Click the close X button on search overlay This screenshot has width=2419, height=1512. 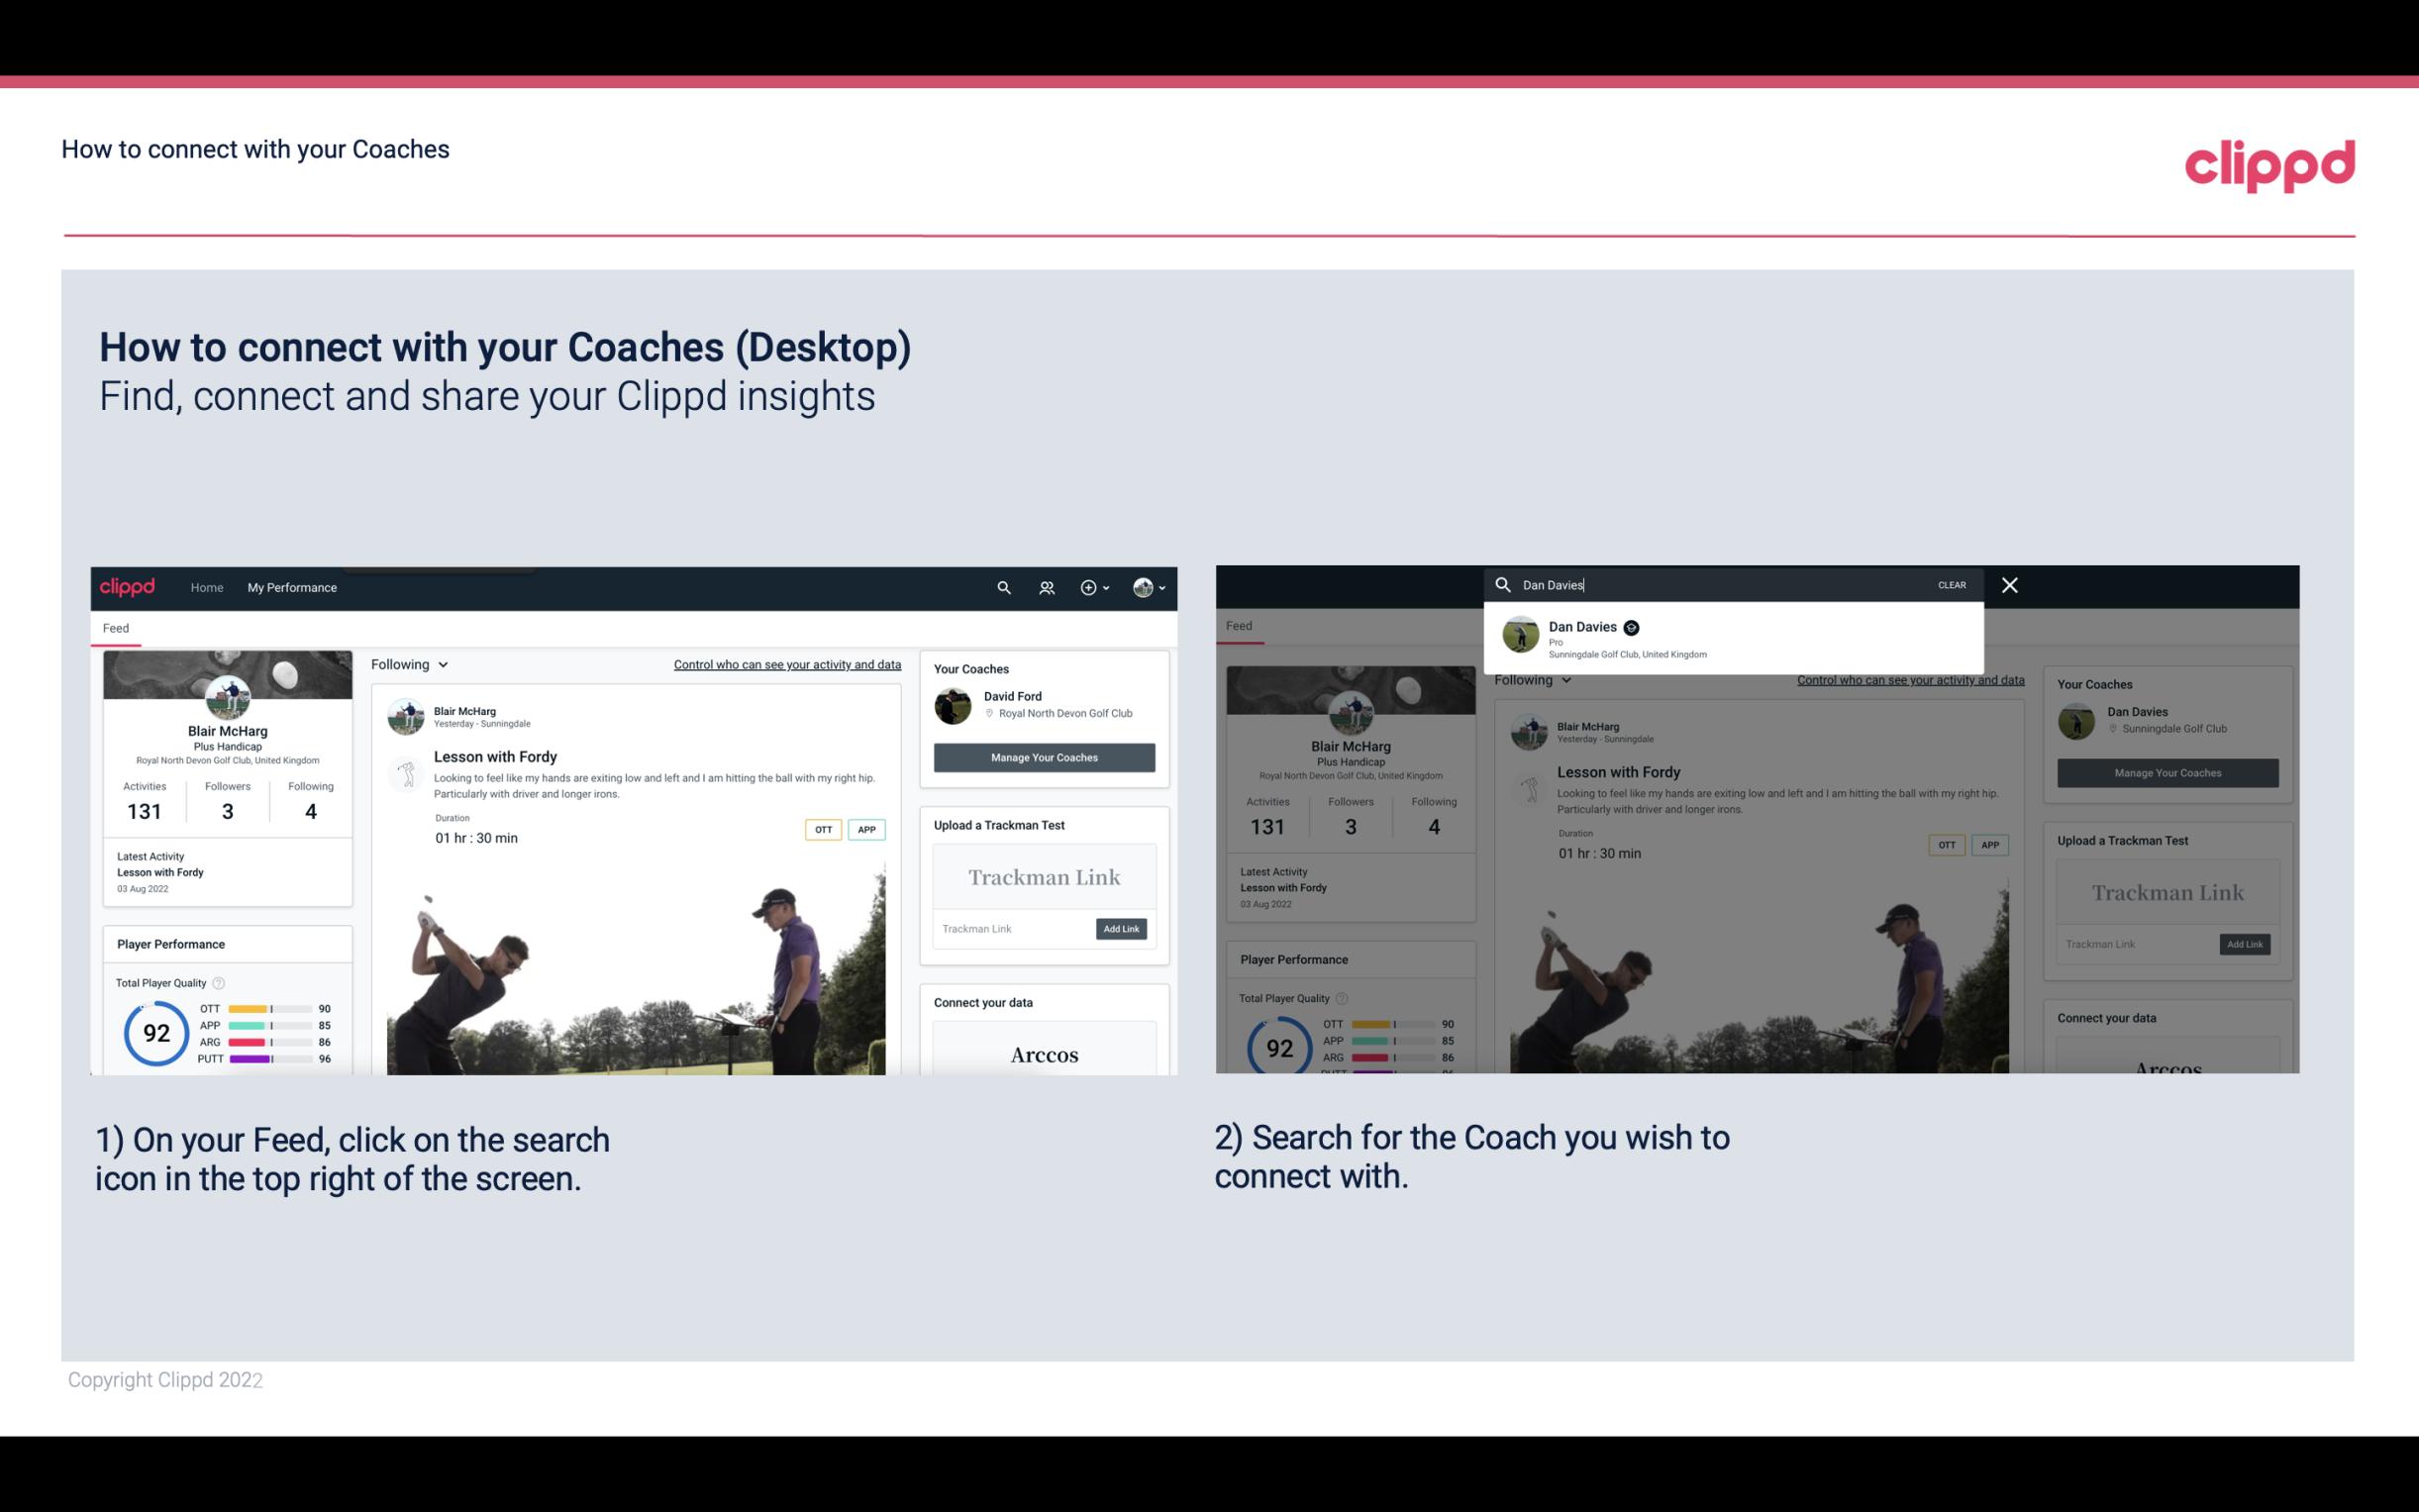coord(2010,583)
